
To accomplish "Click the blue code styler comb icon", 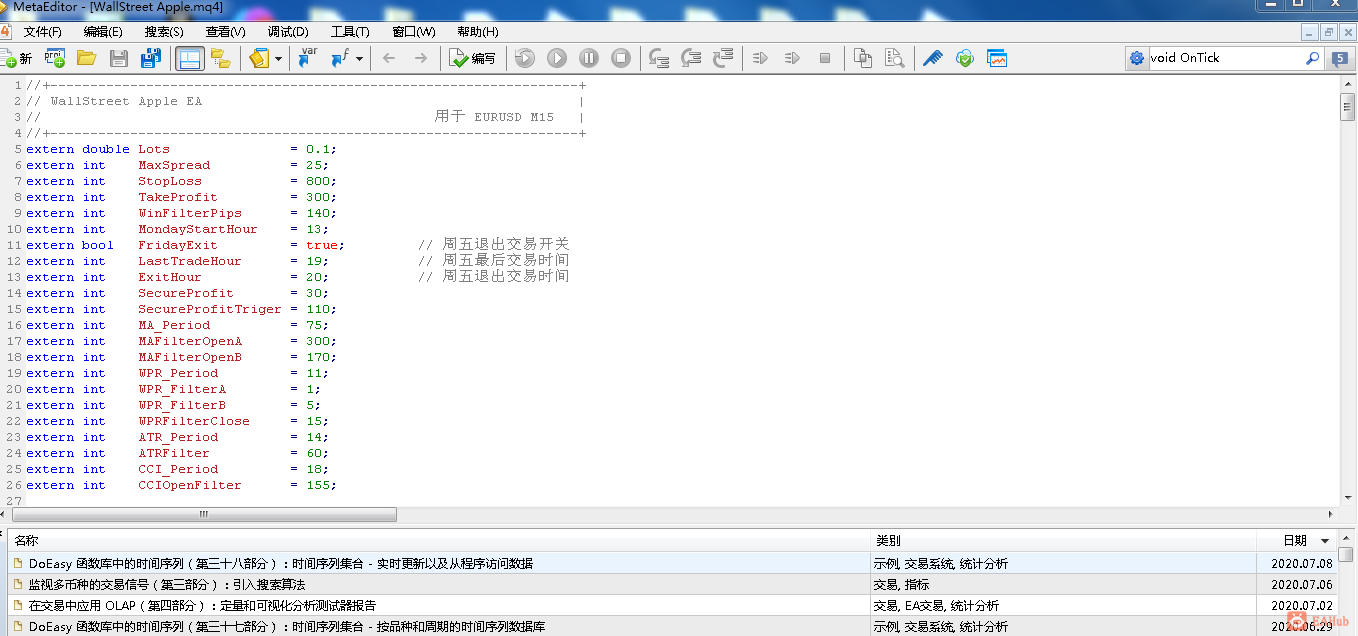I will (x=932, y=58).
